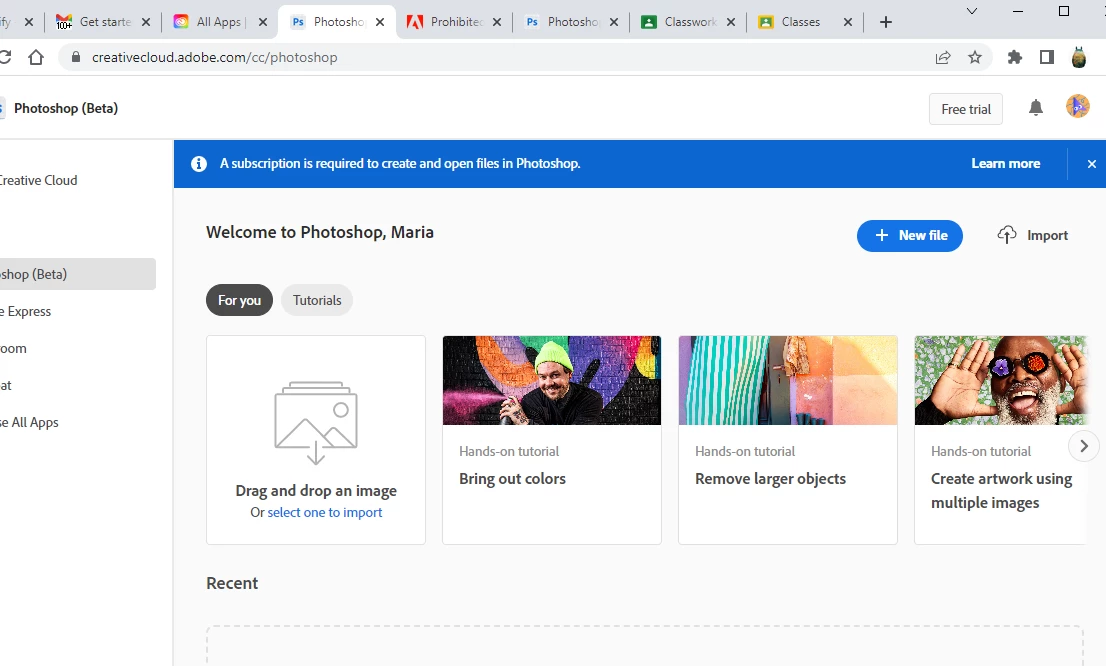
Task: Click the Bring out colors title
Action: [x=512, y=479]
